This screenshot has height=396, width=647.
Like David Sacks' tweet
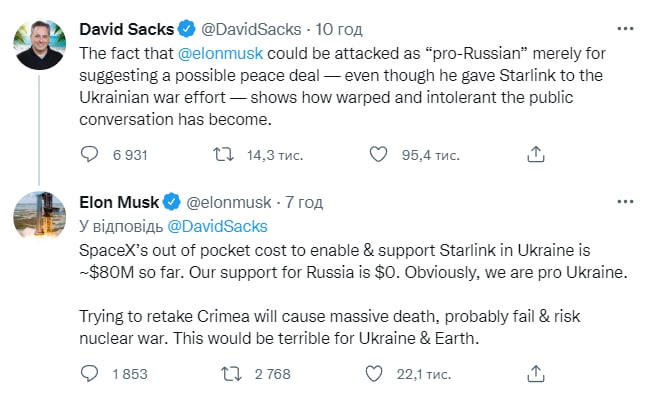tap(378, 154)
